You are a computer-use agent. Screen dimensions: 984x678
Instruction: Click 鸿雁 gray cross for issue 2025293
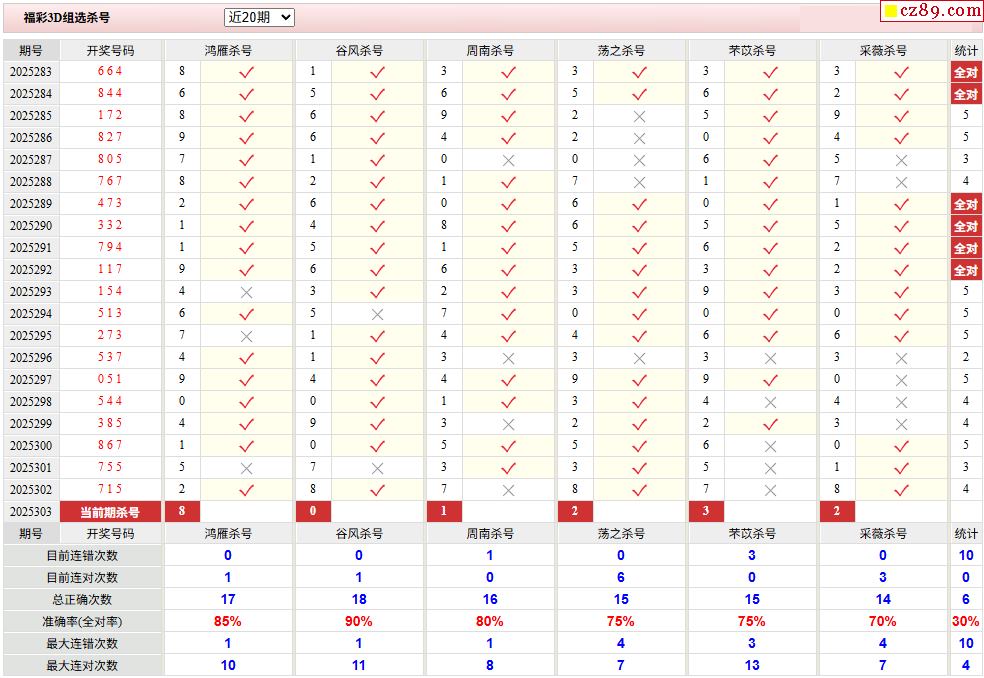(246, 293)
